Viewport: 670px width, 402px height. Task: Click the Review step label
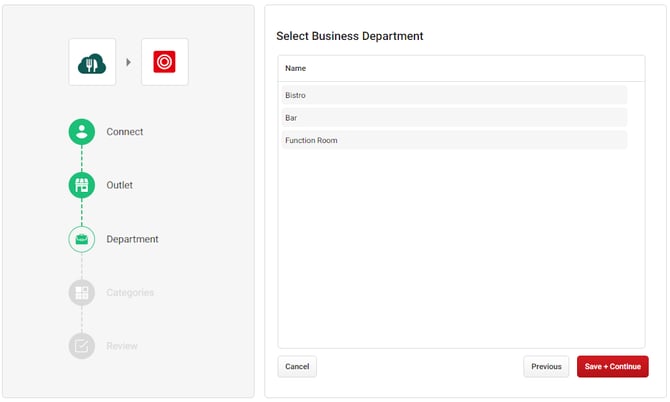pyautogui.click(x=122, y=346)
